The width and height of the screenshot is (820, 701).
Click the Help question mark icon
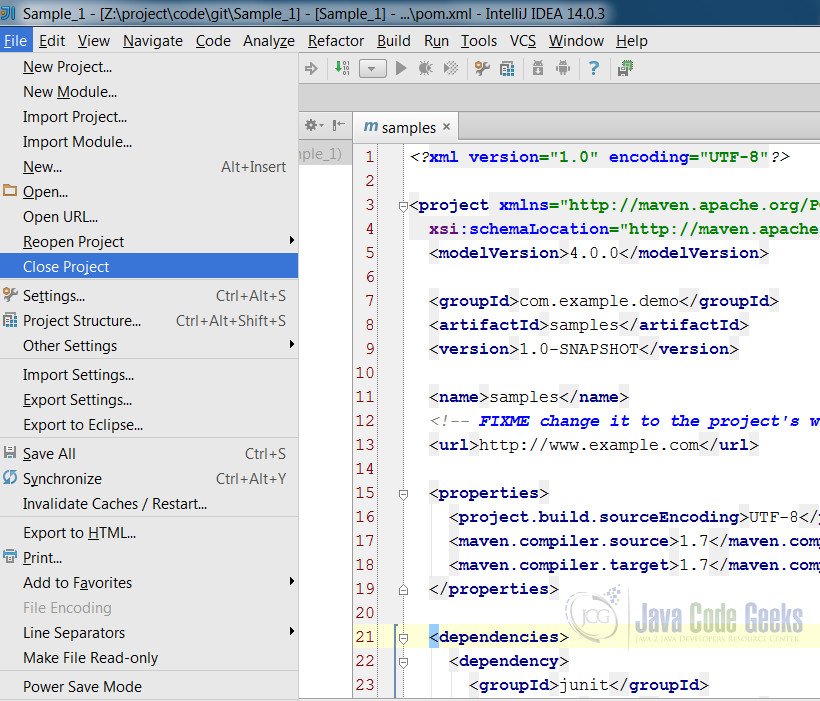(x=594, y=69)
